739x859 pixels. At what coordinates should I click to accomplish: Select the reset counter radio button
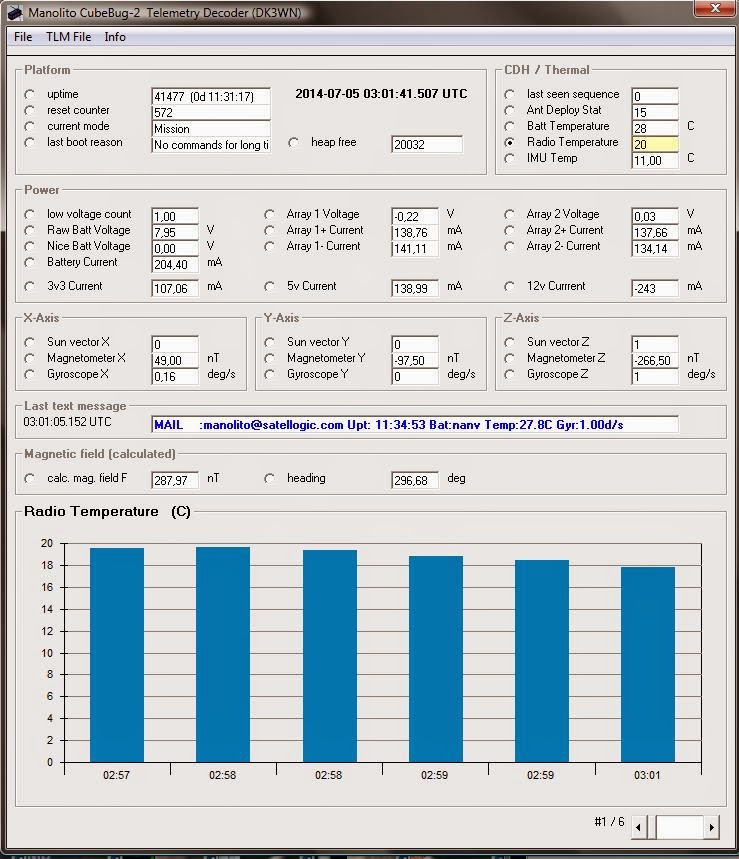(x=30, y=110)
